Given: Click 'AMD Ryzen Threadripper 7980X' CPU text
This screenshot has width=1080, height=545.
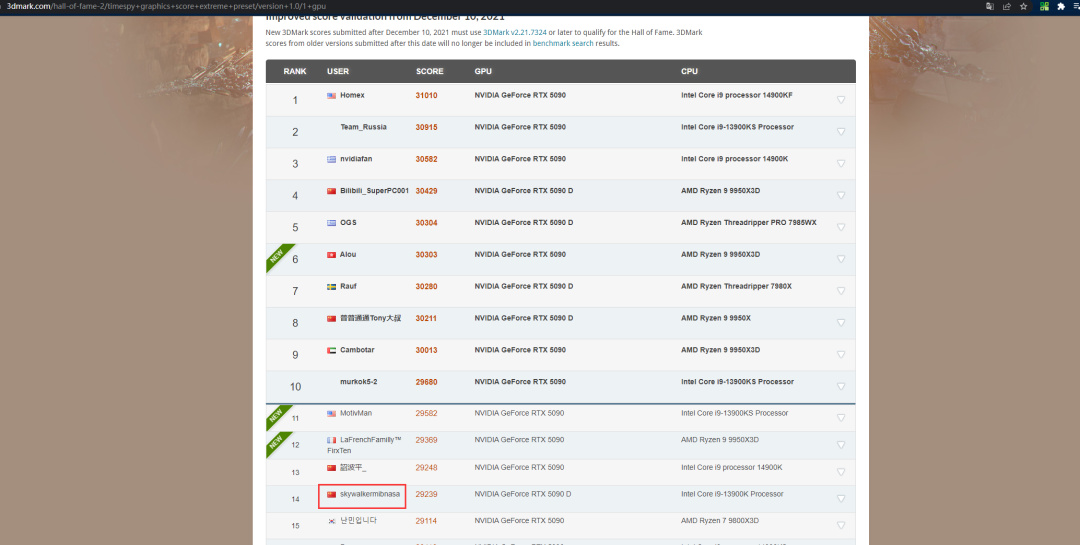Looking at the screenshot, I should click(x=736, y=286).
